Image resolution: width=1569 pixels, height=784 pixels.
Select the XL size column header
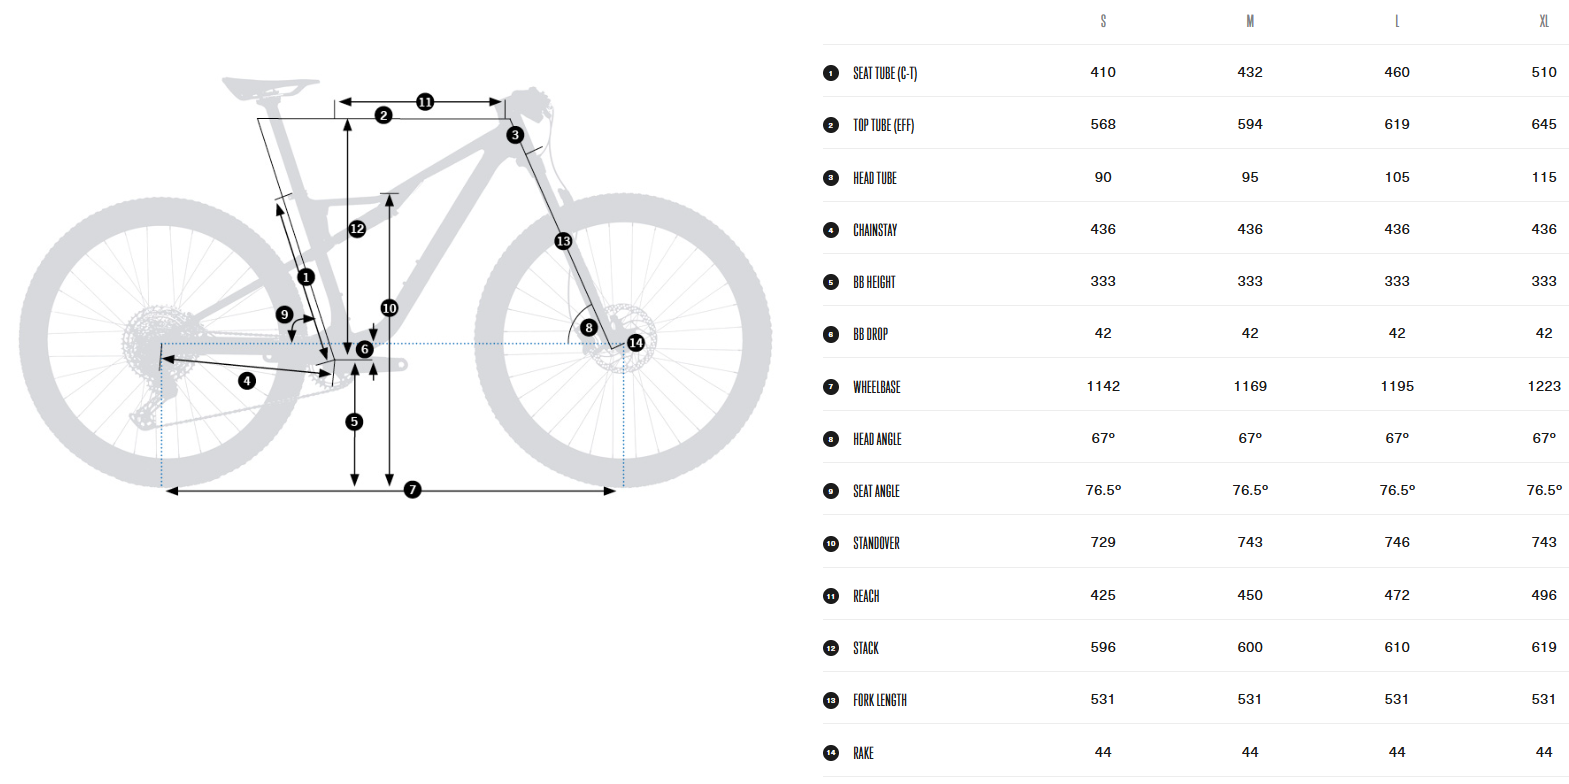tap(1544, 21)
